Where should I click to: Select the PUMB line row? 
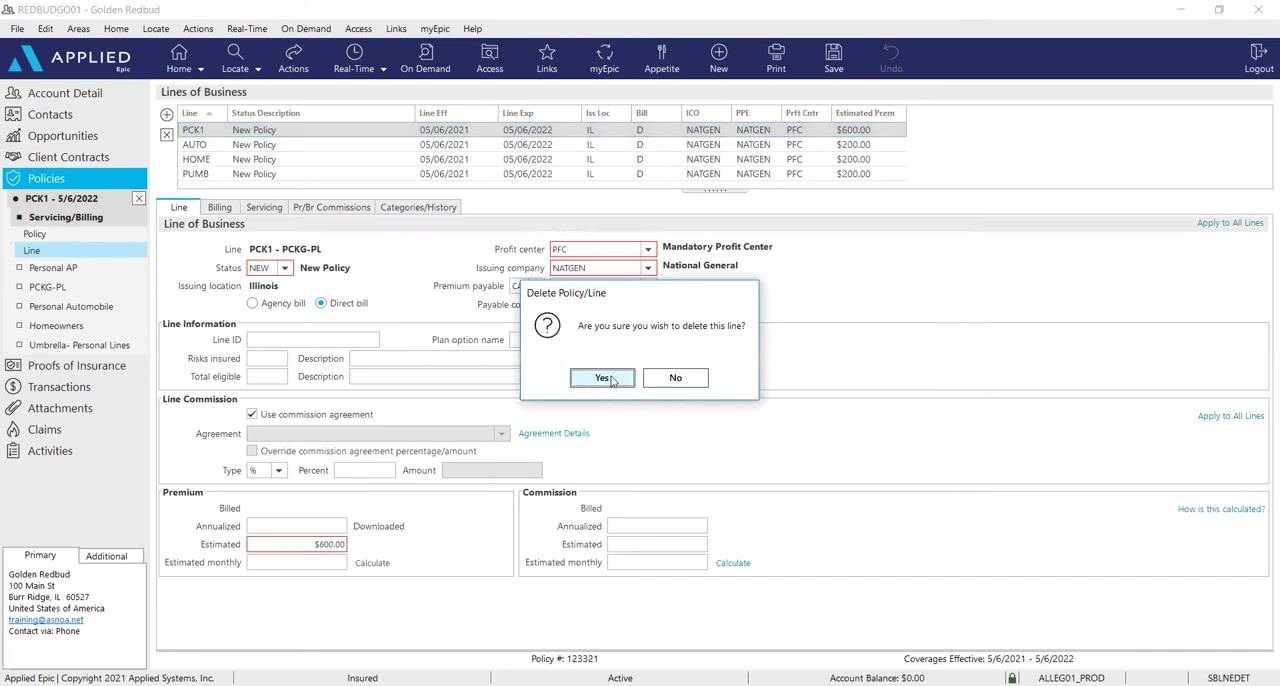coord(541,174)
